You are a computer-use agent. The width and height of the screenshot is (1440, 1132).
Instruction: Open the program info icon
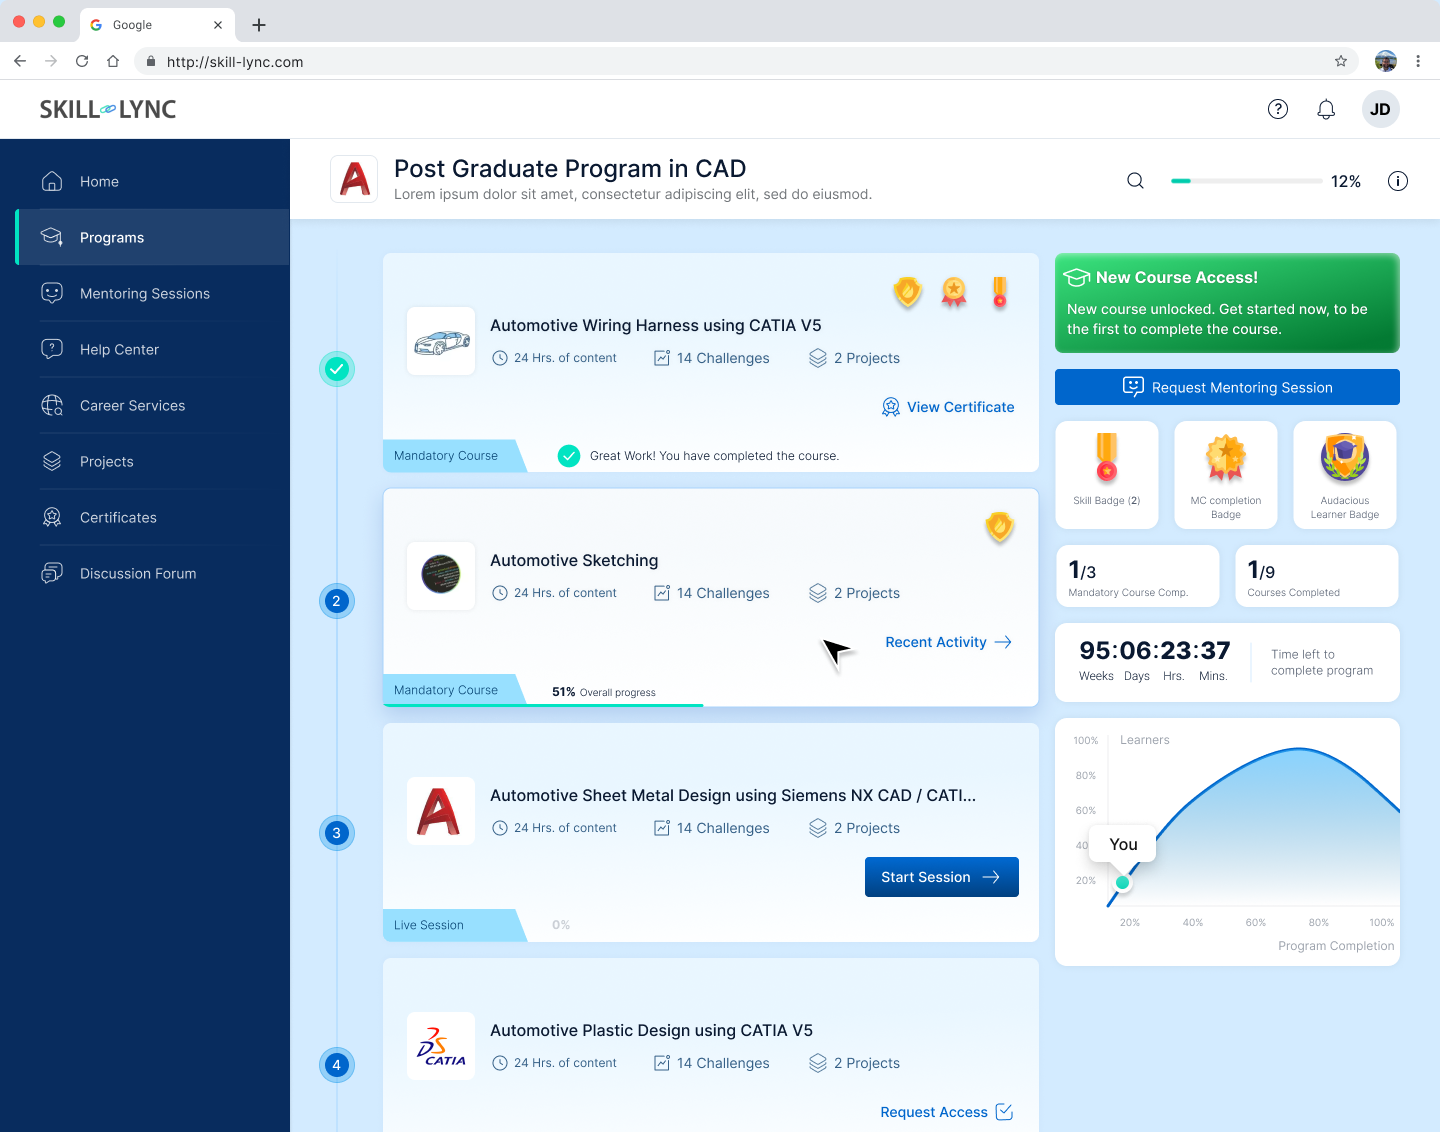click(1398, 181)
